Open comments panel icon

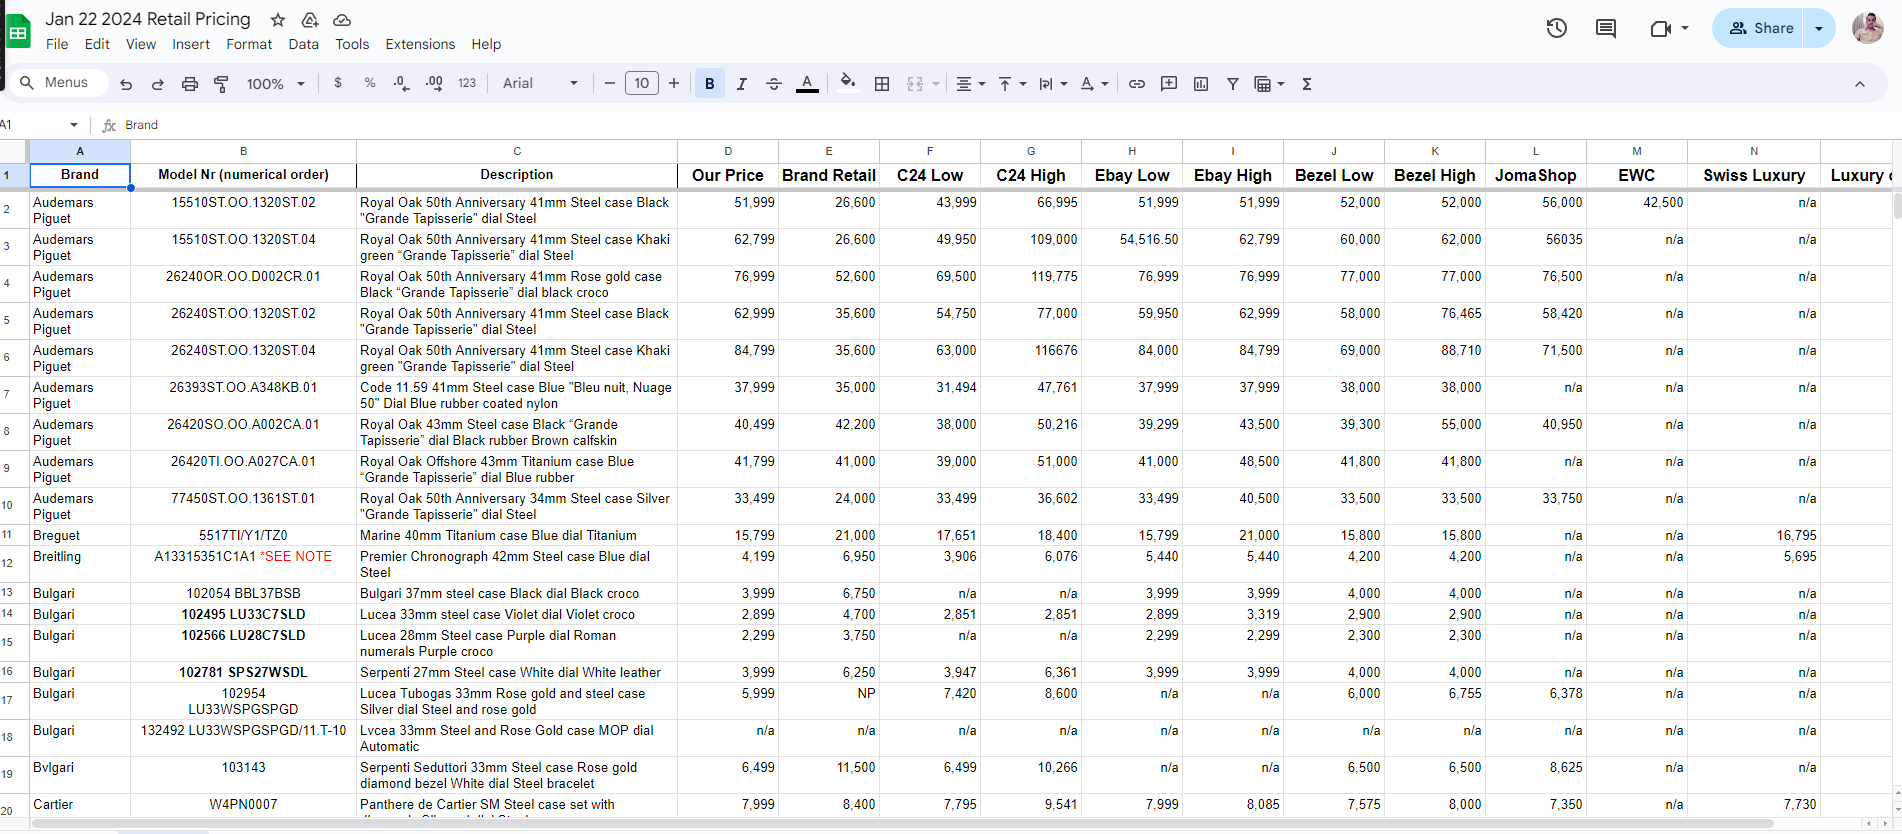[1606, 28]
